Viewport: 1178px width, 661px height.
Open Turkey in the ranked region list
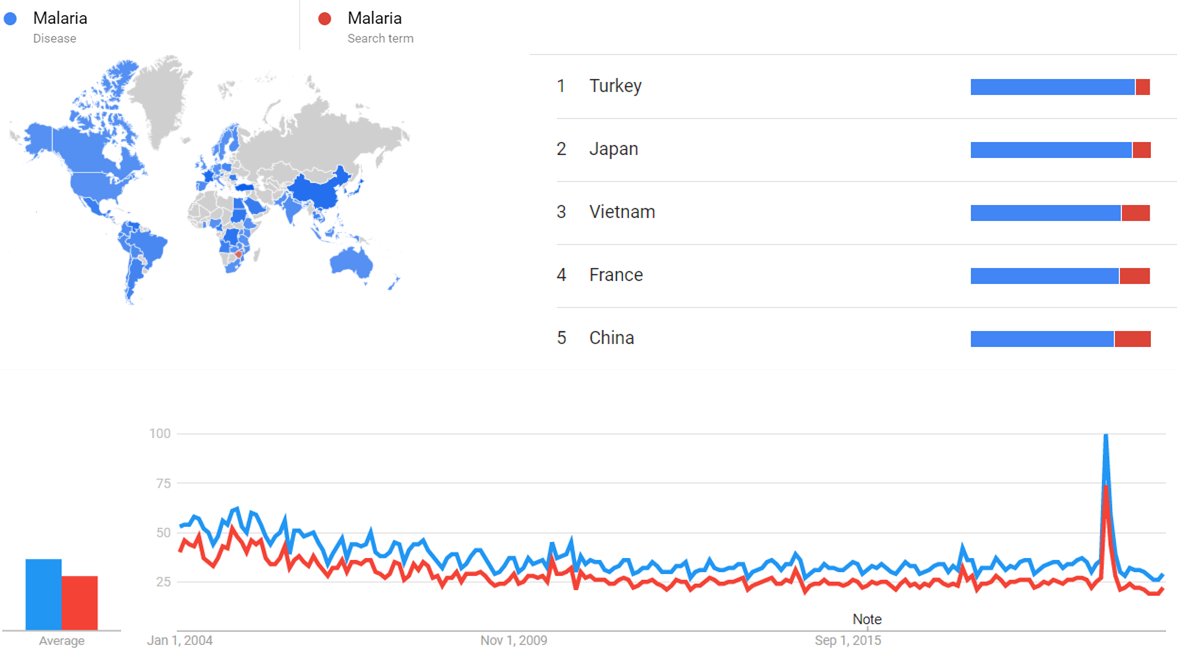click(x=615, y=86)
